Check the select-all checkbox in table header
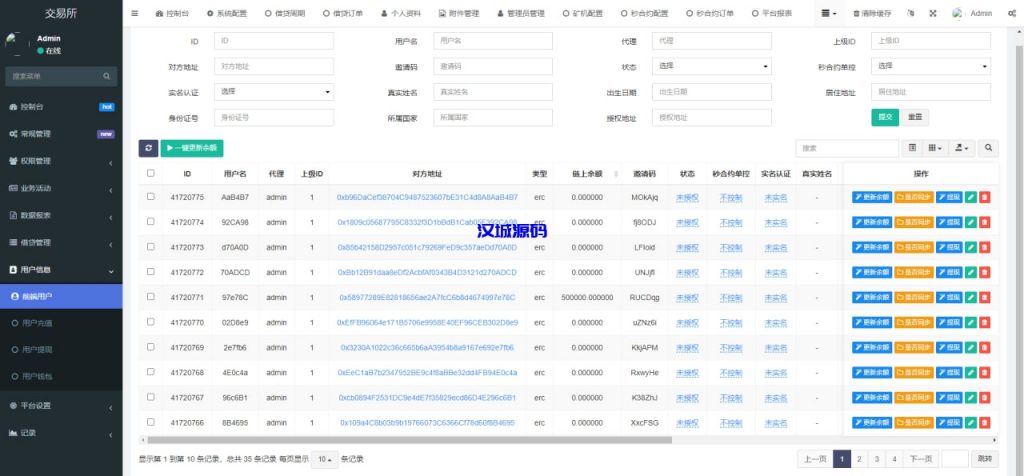This screenshot has height=476, width=1024. pos(151,173)
